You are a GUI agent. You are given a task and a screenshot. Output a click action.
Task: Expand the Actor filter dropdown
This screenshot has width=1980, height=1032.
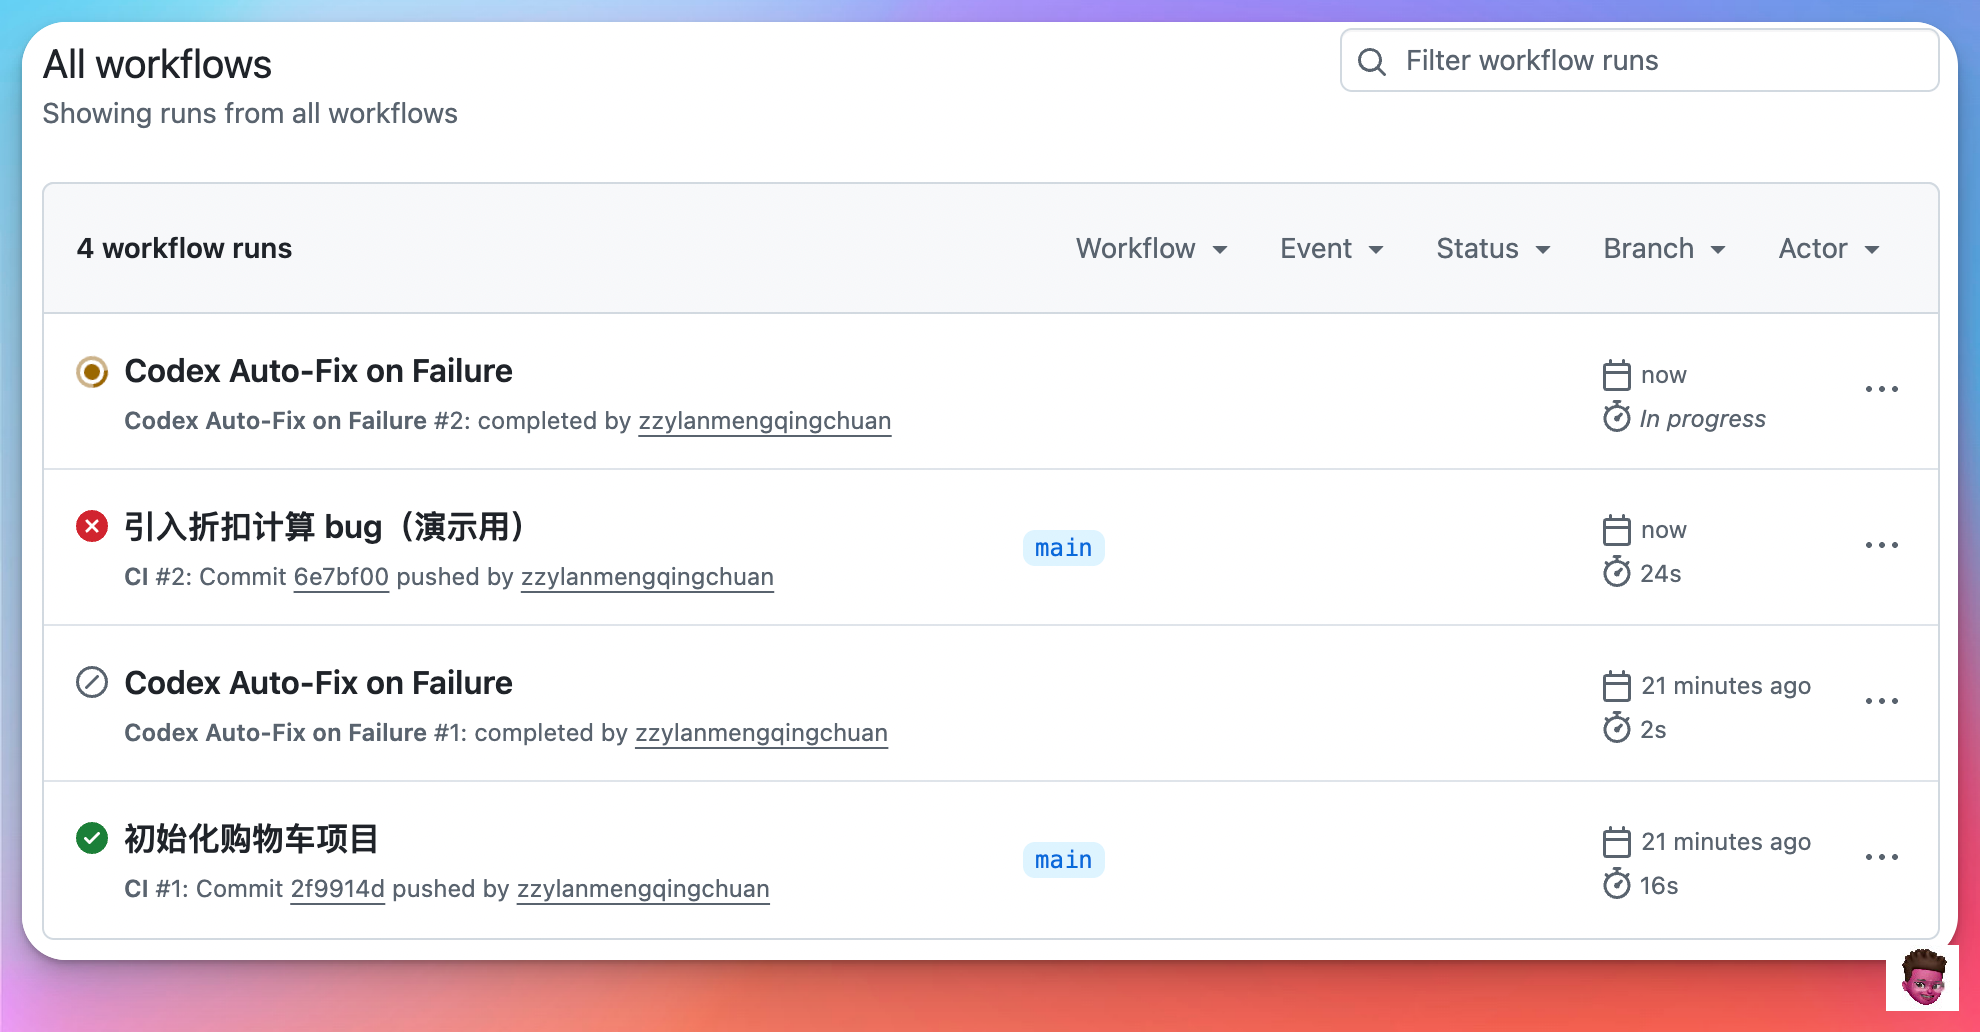(x=1829, y=249)
